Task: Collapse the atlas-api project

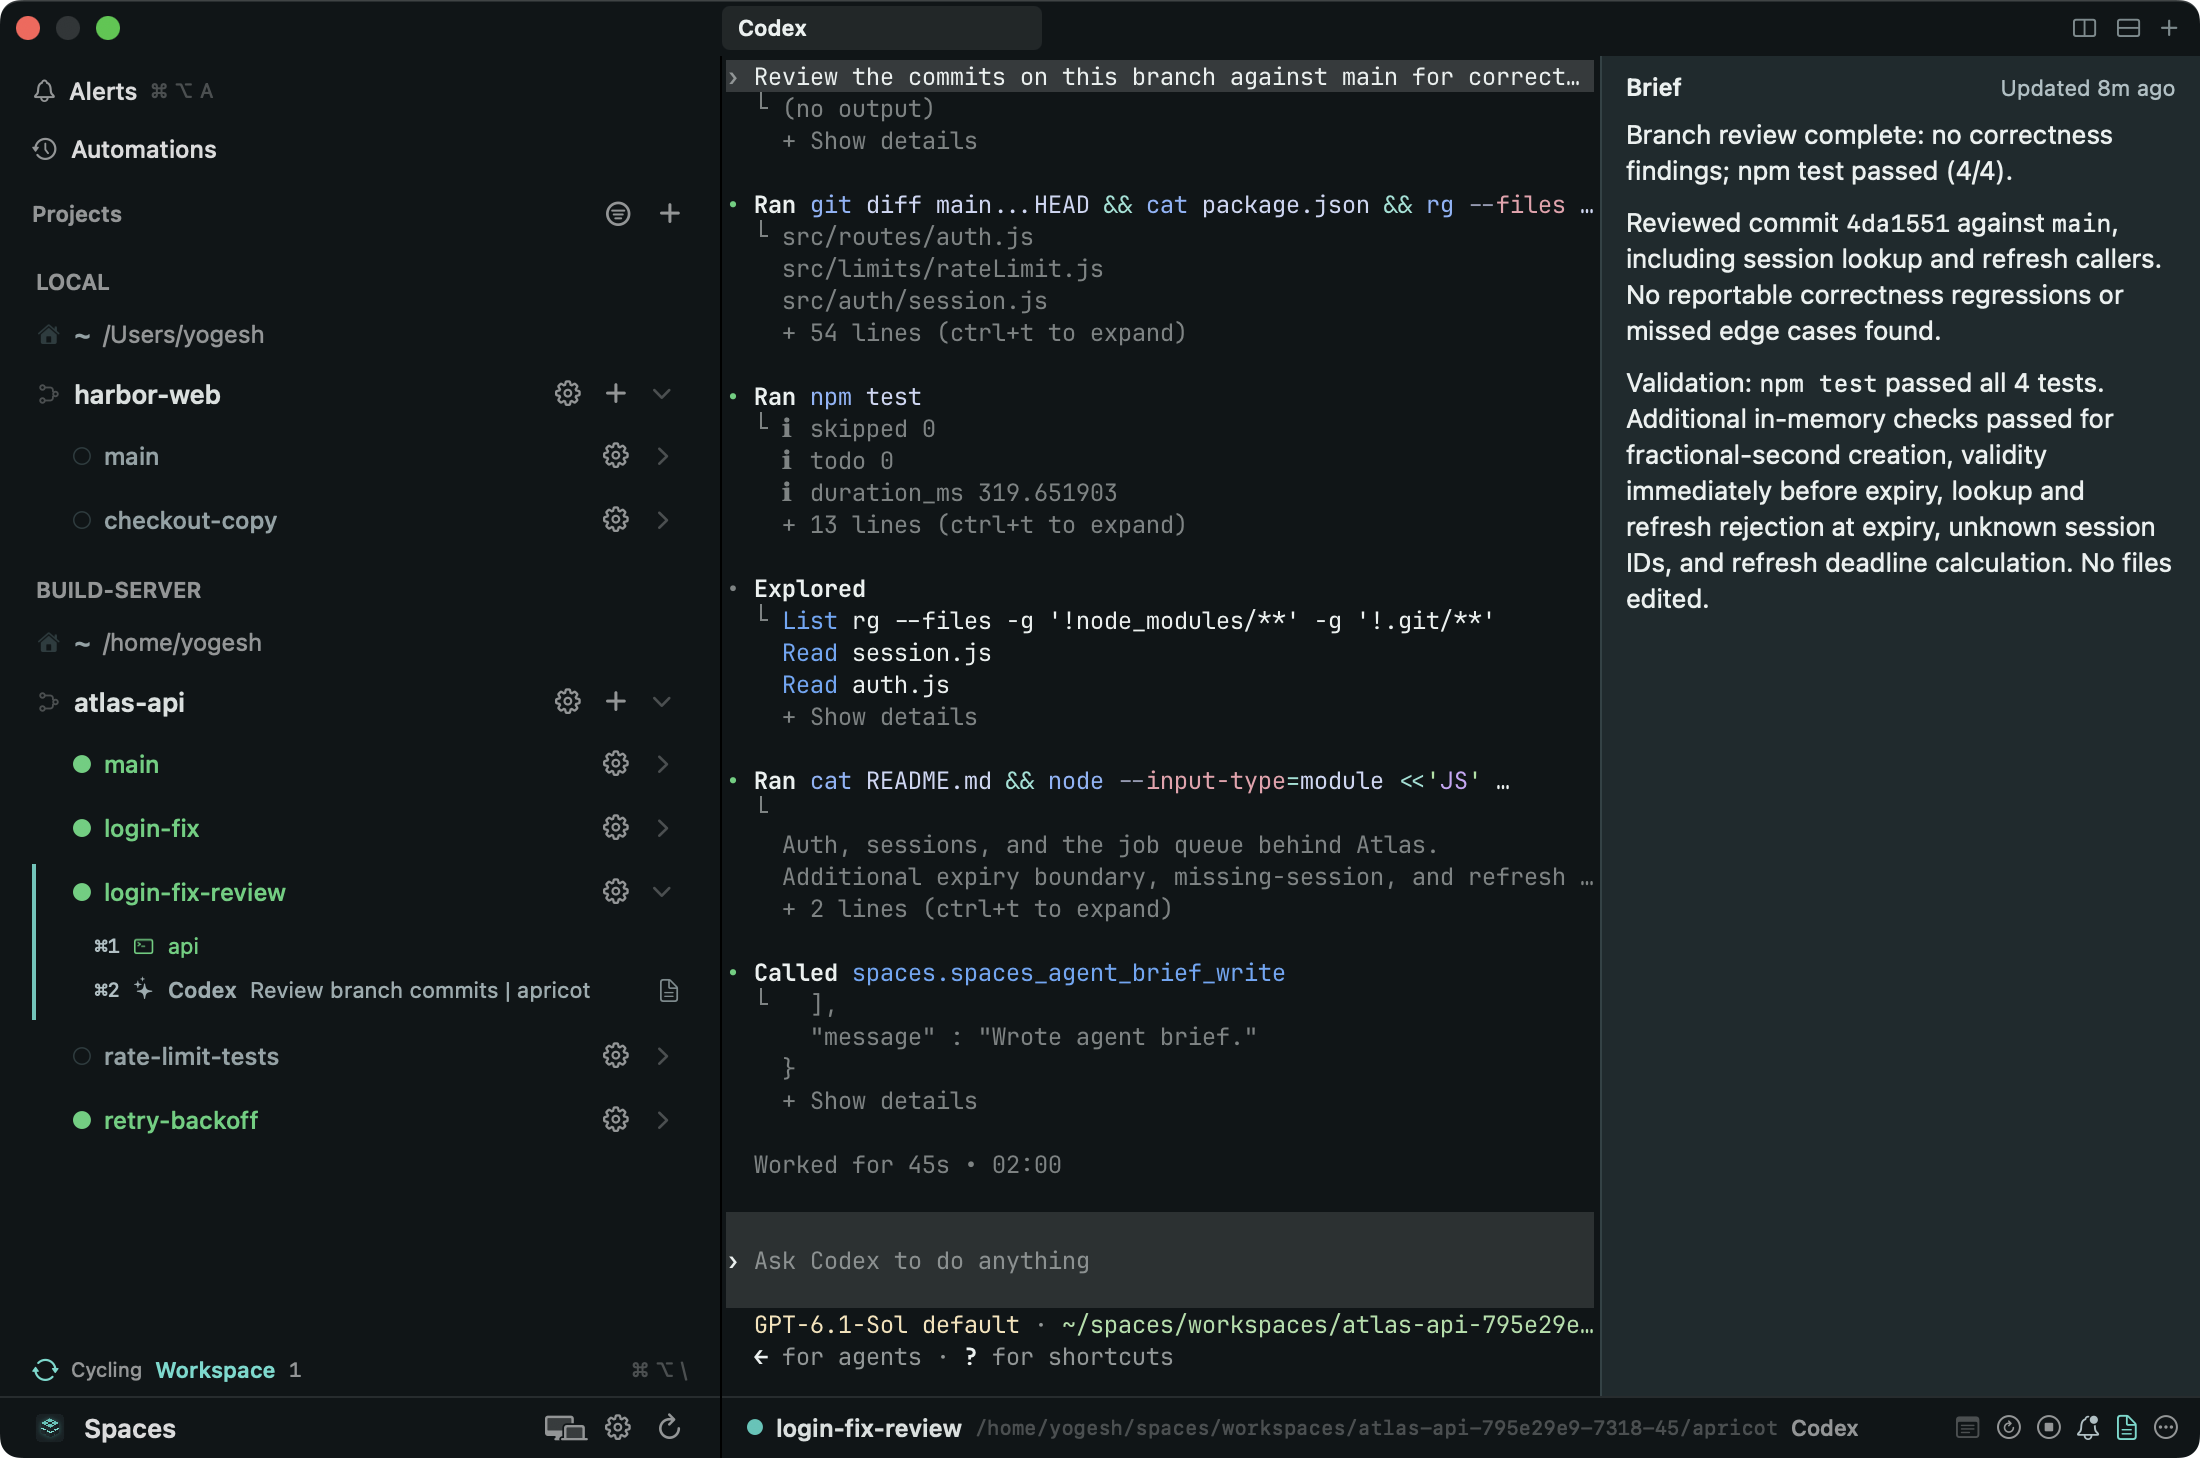Action: pos(662,702)
